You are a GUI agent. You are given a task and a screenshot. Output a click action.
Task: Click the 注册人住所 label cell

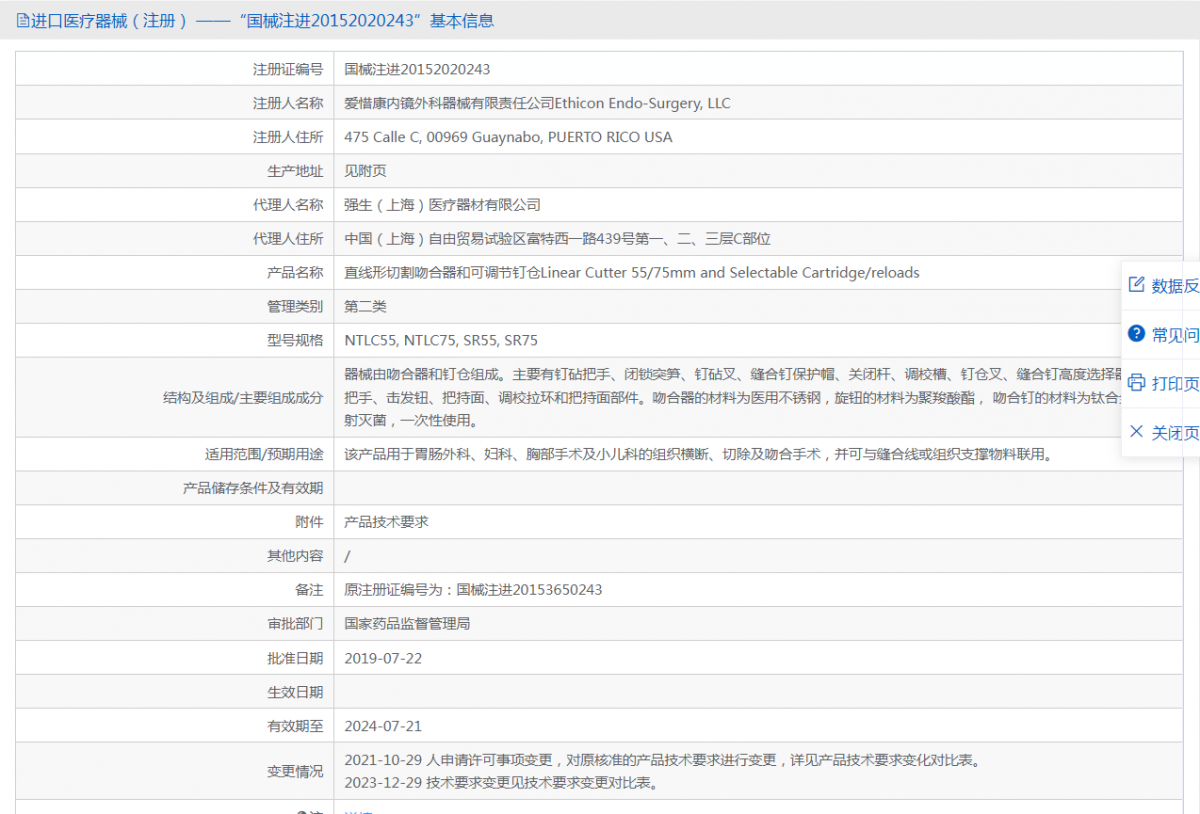pos(175,137)
